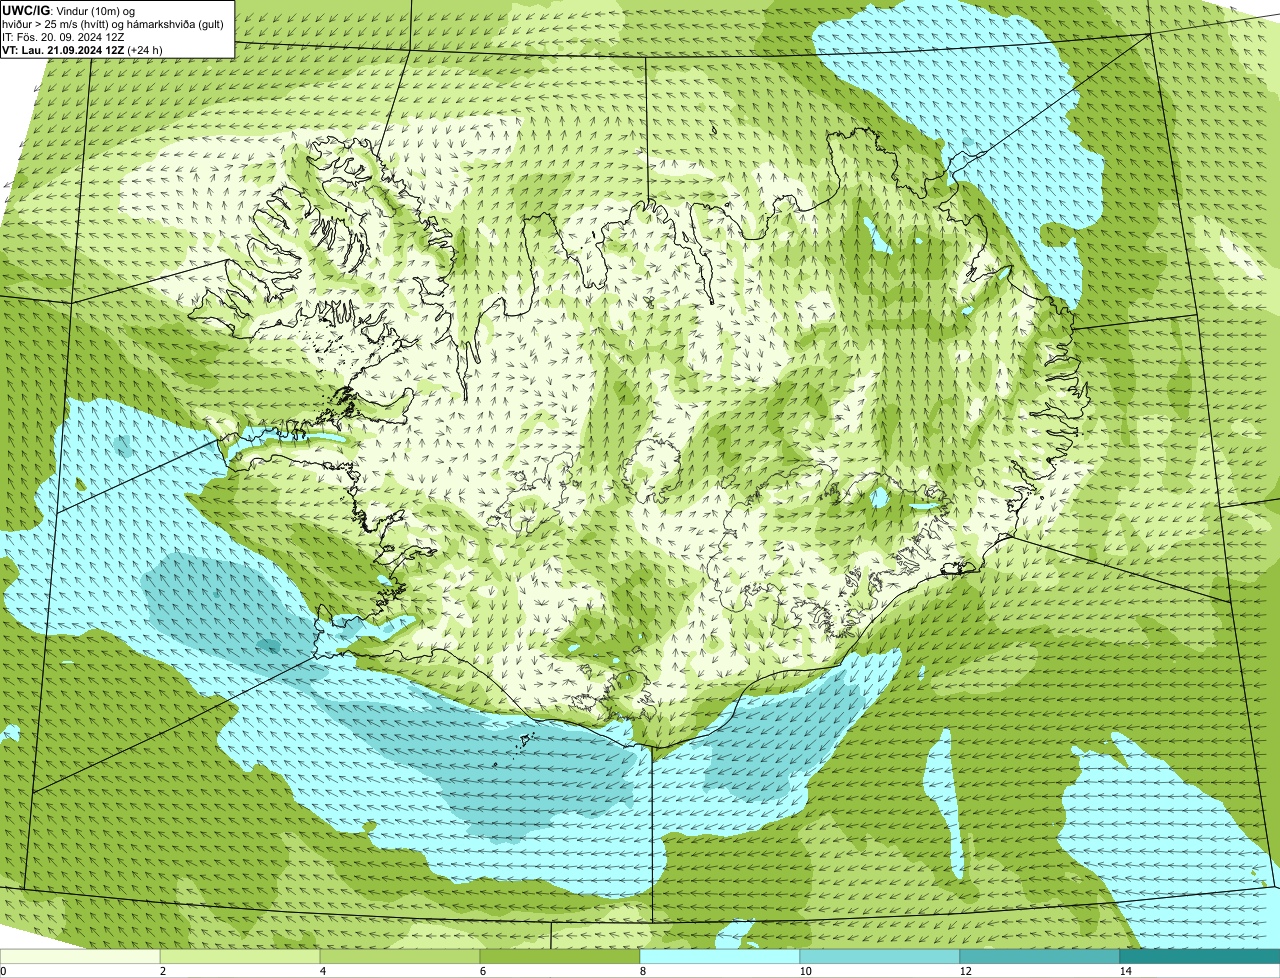Click the scale label "2"
Image resolution: width=1280 pixels, height=978 pixels.
(x=162, y=971)
